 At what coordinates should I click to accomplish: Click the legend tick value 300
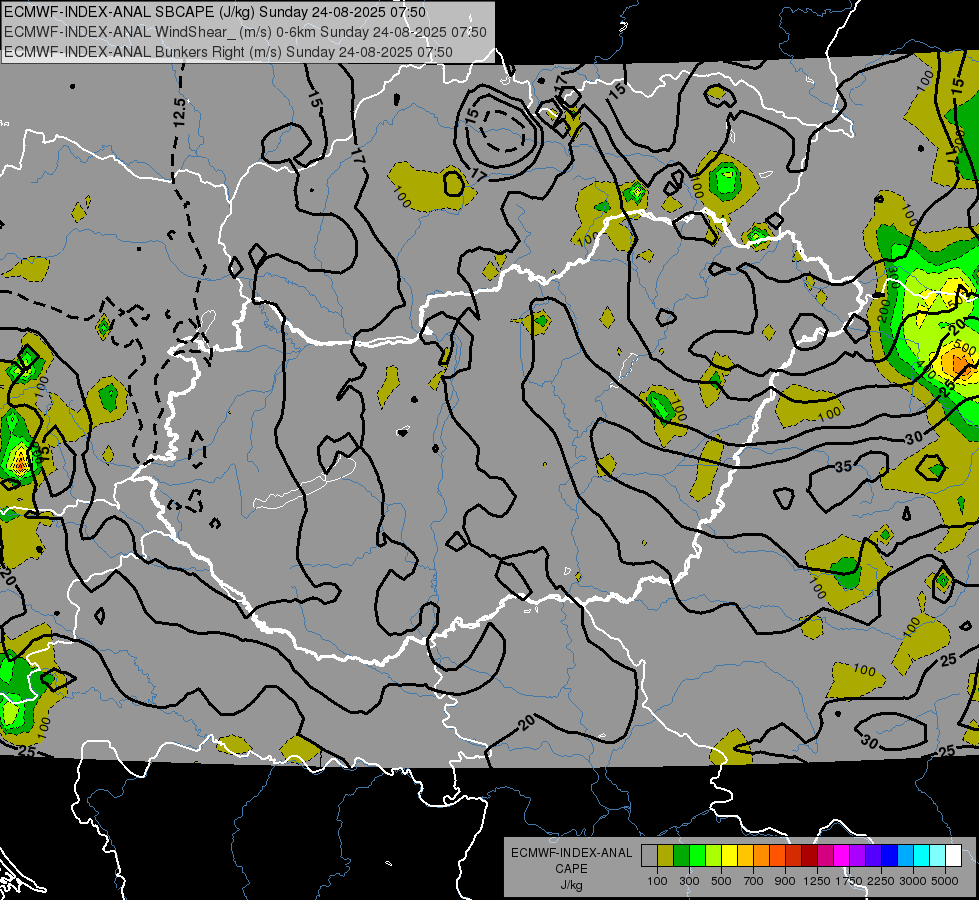click(689, 881)
